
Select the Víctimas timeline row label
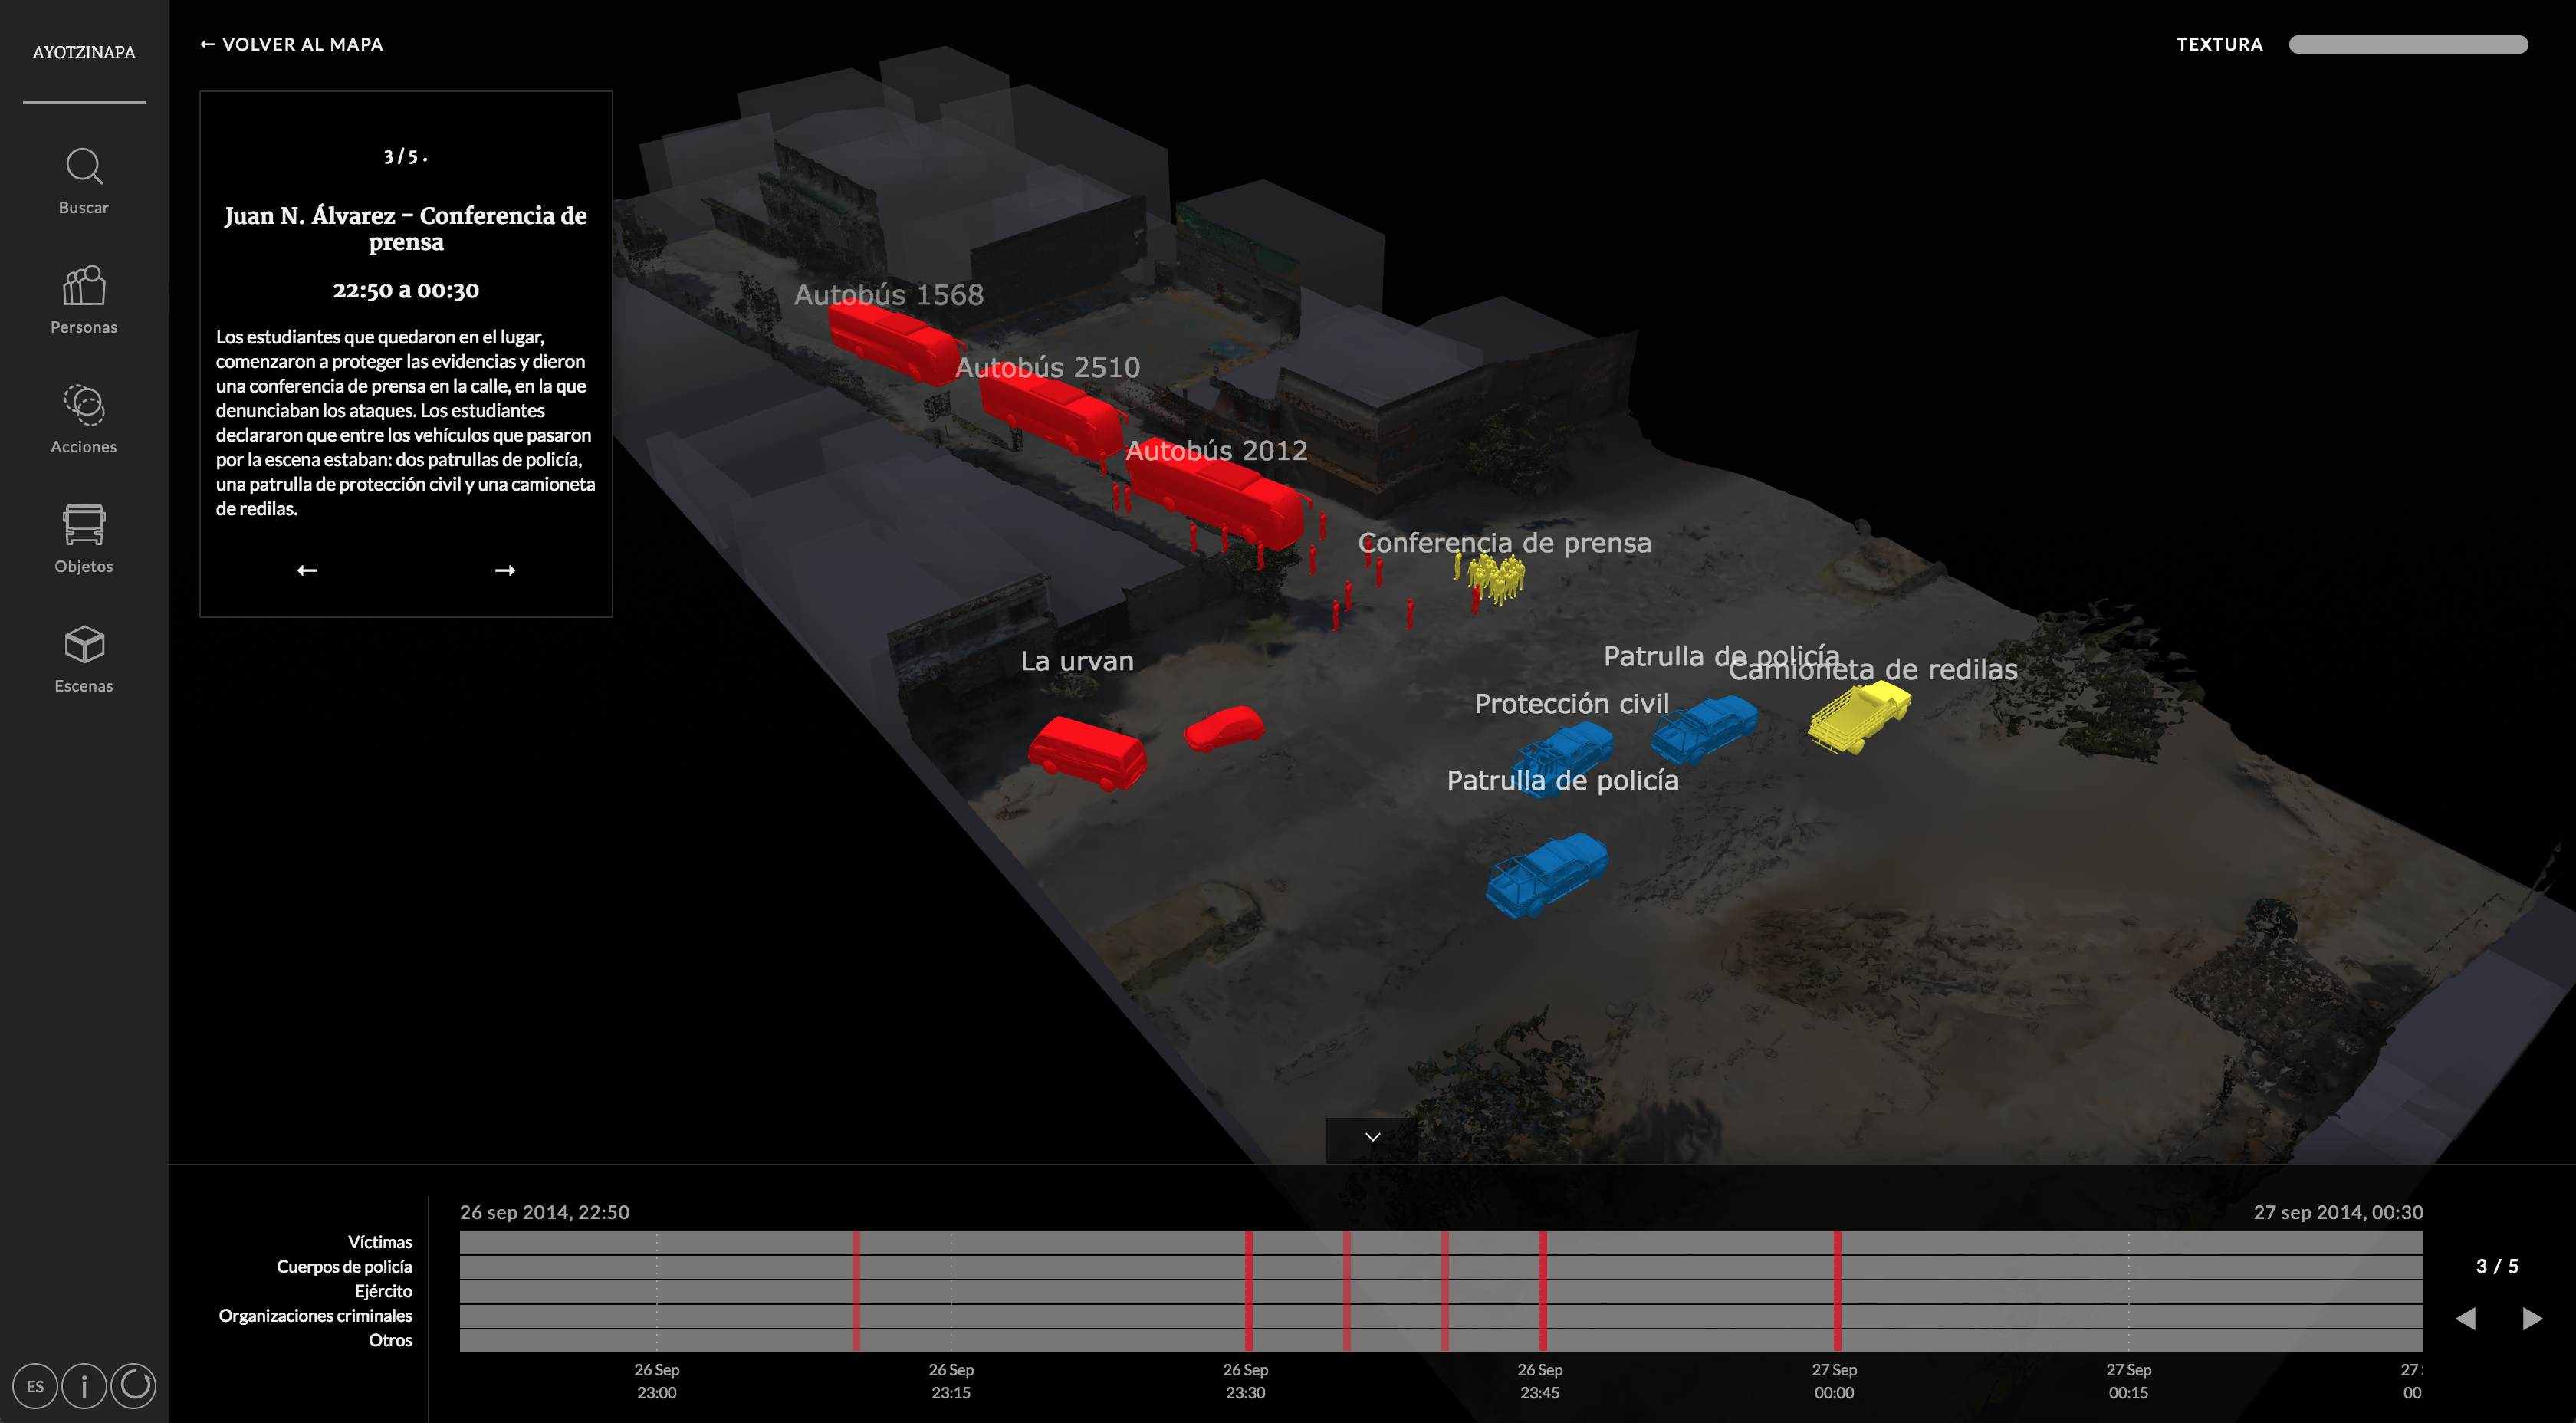click(379, 1242)
